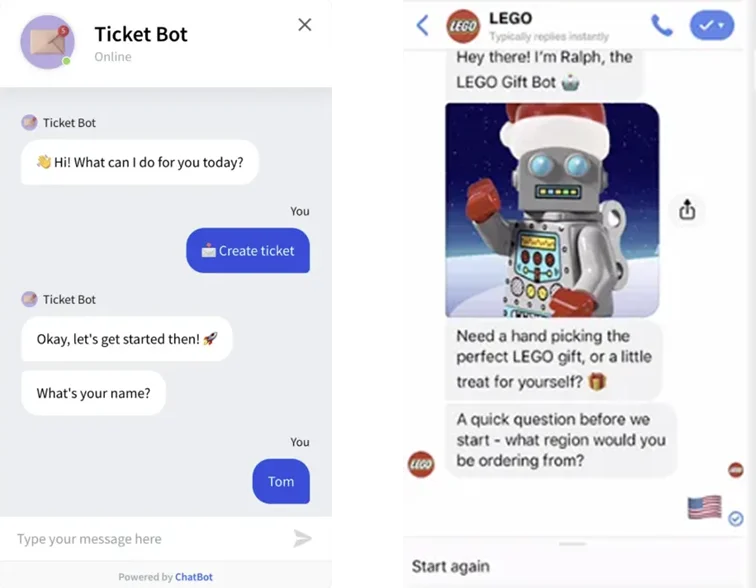Image resolution: width=756 pixels, height=588 pixels.
Task: Click the Tom reply bubble
Action: pos(281,481)
